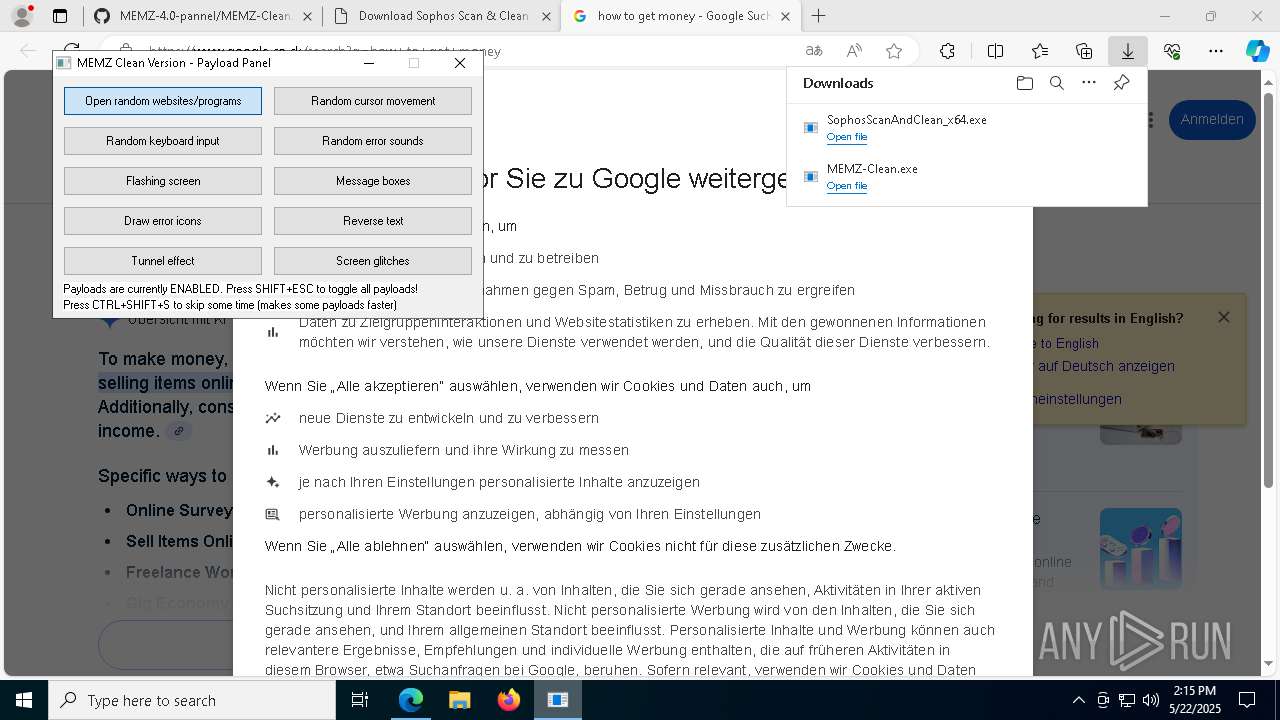Select MEMZ panel taskbar icon
1280x720 pixels.
pos(557,700)
